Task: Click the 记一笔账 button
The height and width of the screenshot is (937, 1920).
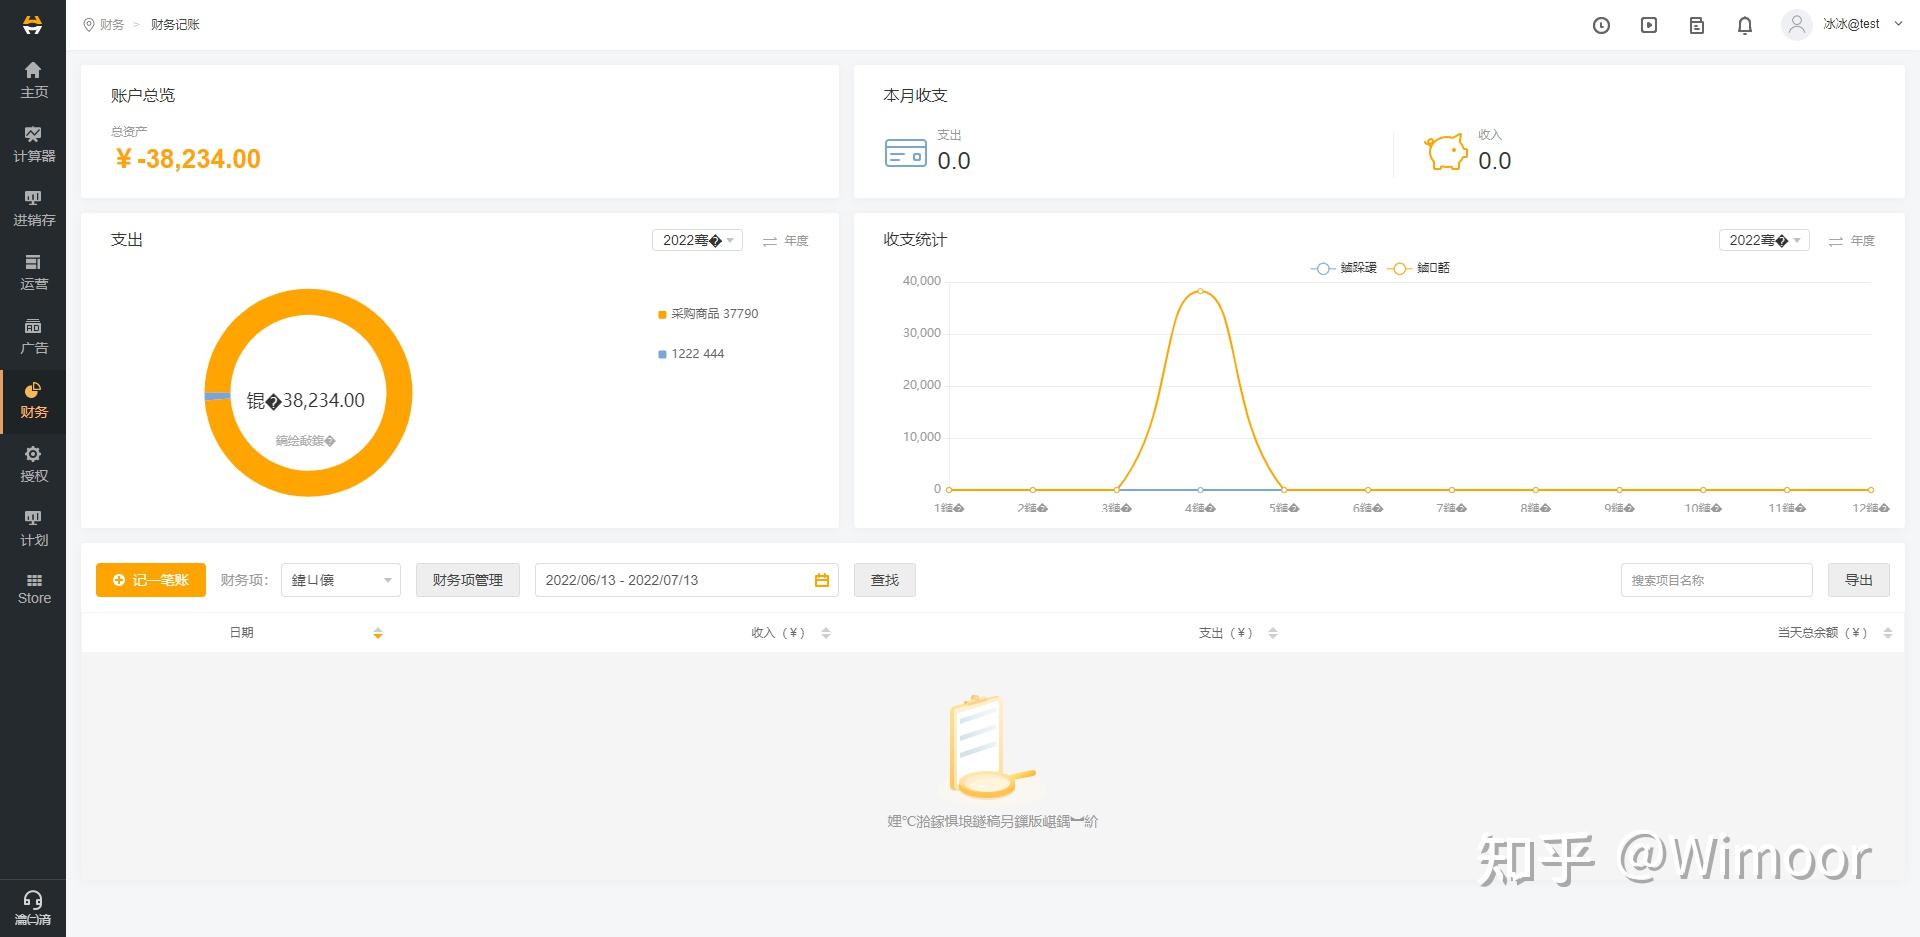Action: click(151, 580)
